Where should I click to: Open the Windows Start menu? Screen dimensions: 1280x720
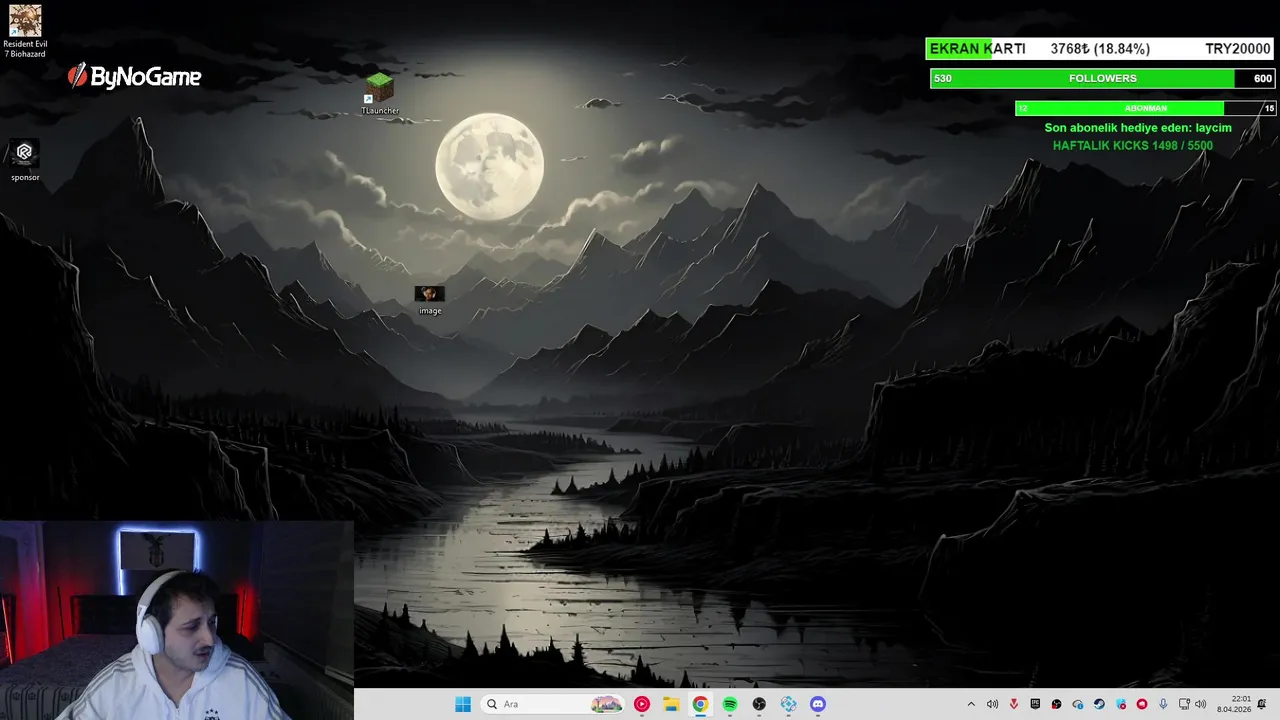[463, 704]
